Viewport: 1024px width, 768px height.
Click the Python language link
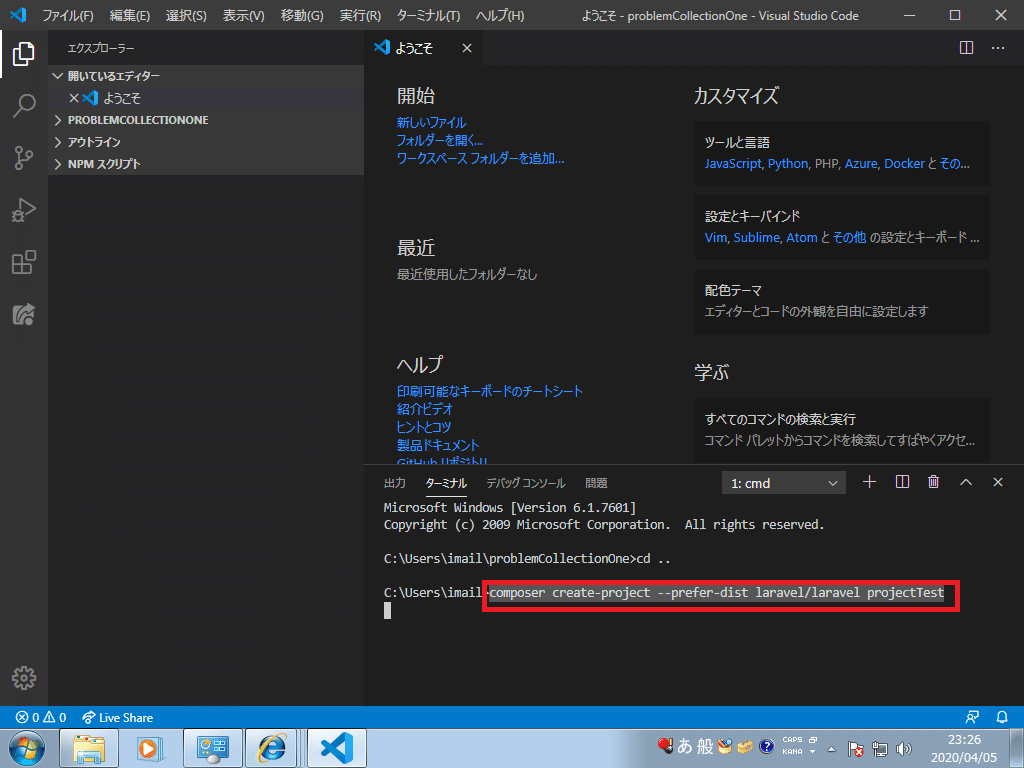pos(788,163)
